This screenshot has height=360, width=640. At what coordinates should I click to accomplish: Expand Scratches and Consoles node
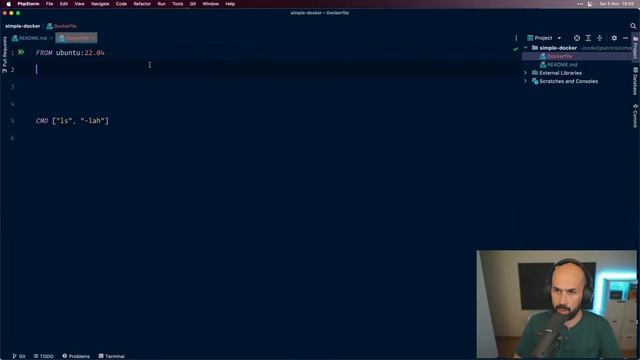526,81
